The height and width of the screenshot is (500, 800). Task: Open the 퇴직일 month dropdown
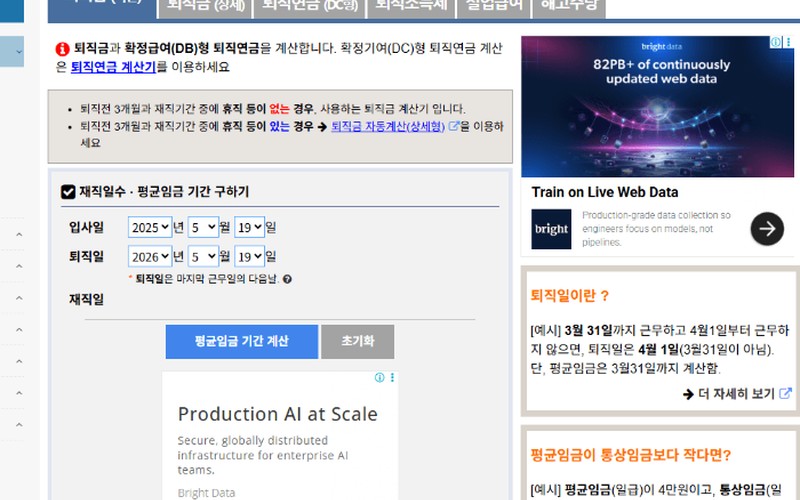203,257
